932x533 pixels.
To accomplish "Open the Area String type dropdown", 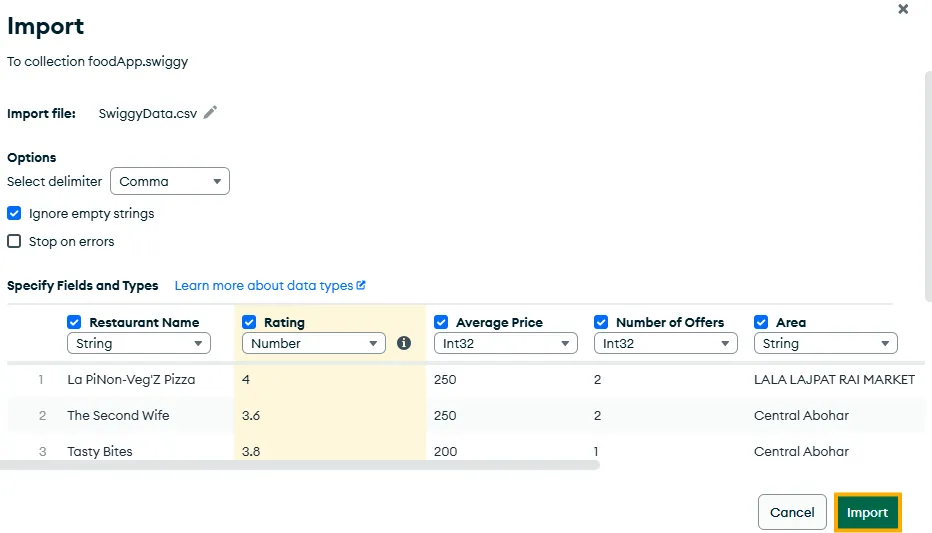I will [825, 343].
